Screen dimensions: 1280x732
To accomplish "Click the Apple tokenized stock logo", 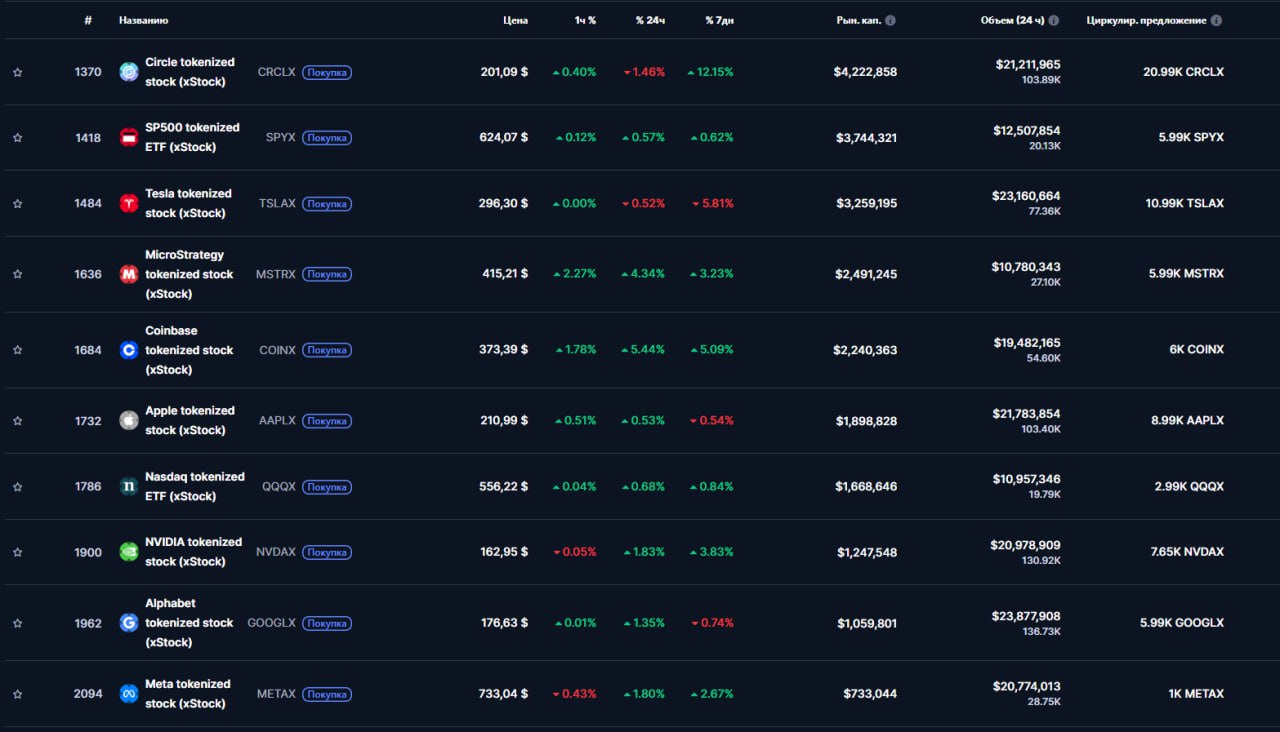I will [128, 421].
